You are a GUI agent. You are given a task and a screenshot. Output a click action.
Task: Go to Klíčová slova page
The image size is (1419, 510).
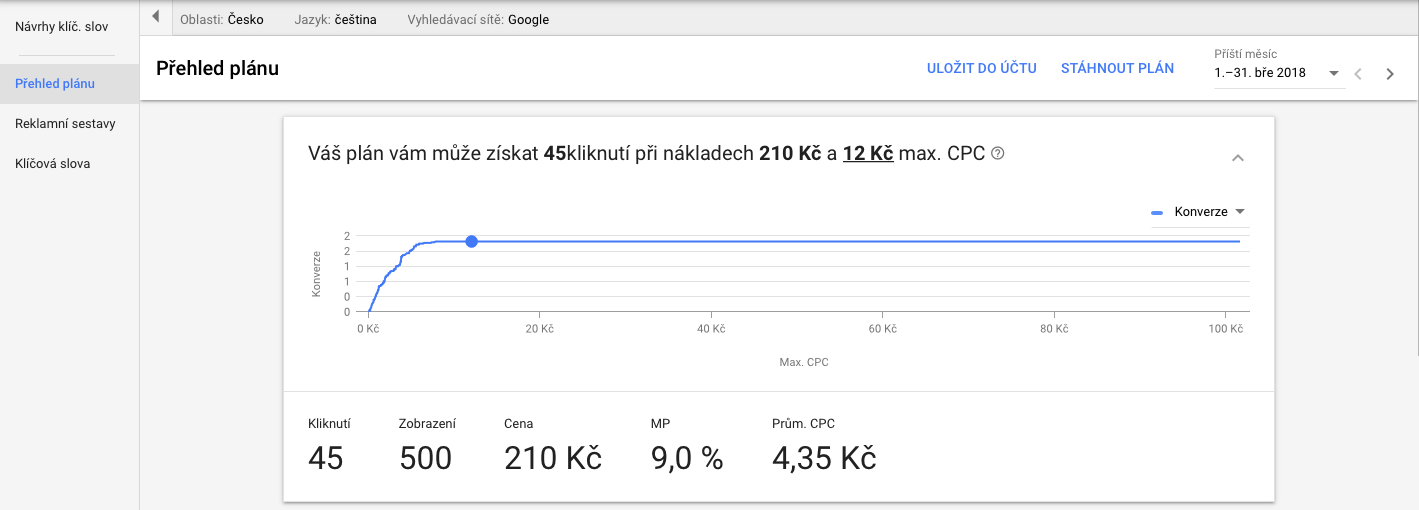click(53, 163)
